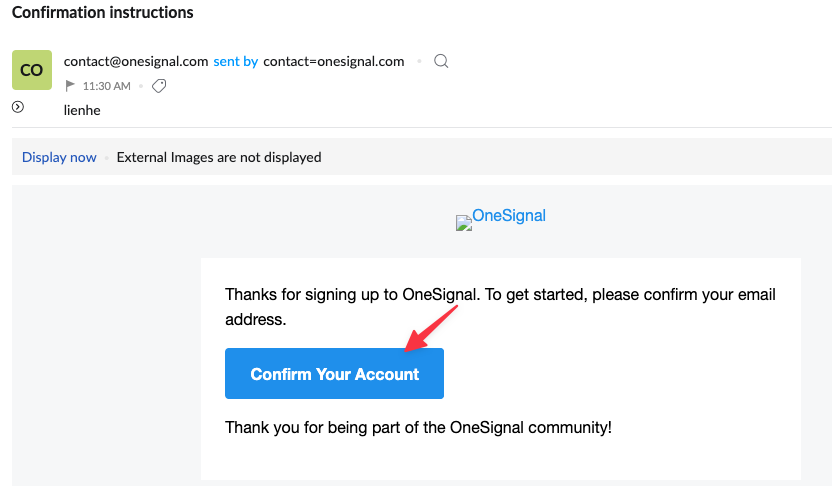The height and width of the screenshot is (486, 832).
Task: Click the blue 'sent by' label
Action: click(236, 62)
